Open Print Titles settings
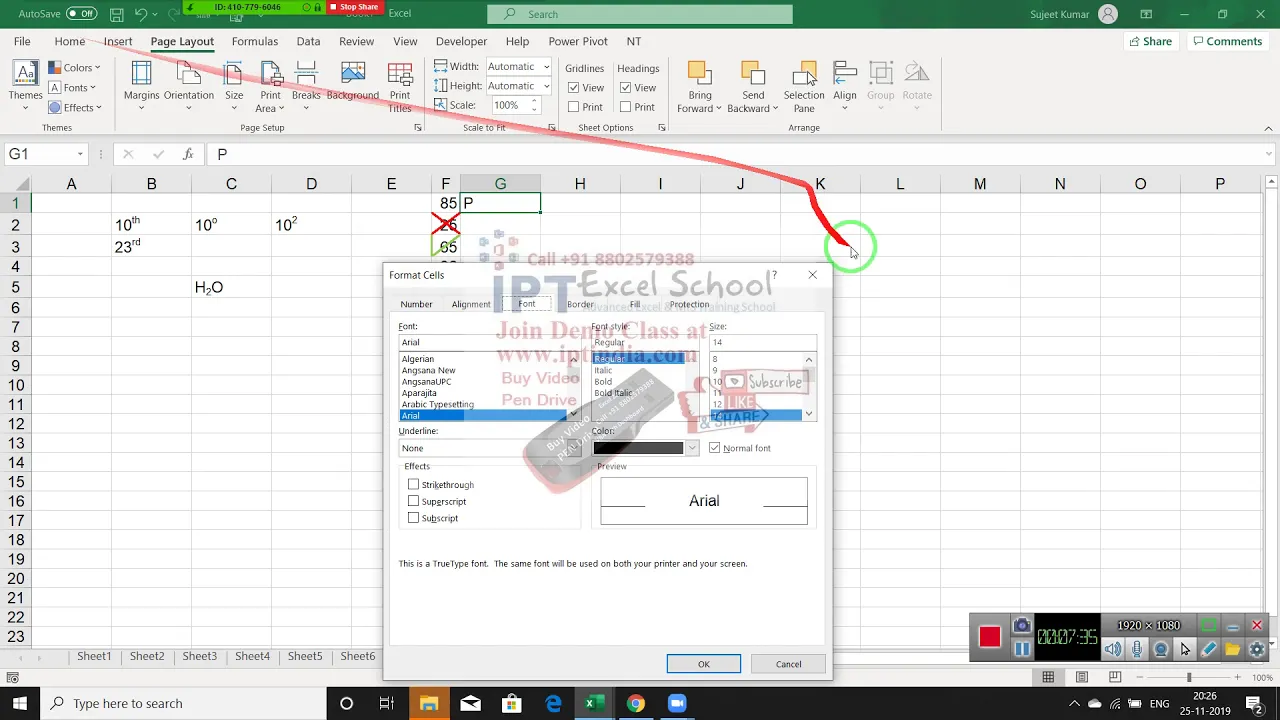1280x720 pixels. [400, 85]
